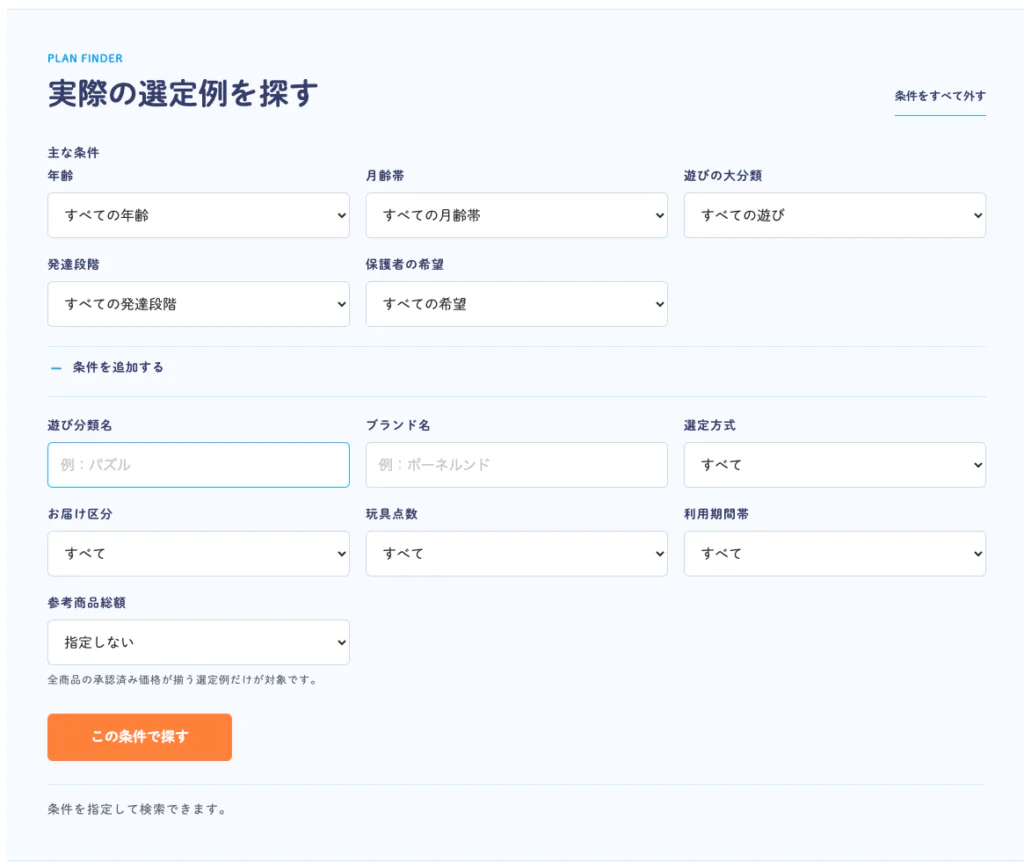This screenshot has width=1024, height=863.
Task: Click the 遊び分類名 text field
Action: coord(199,464)
